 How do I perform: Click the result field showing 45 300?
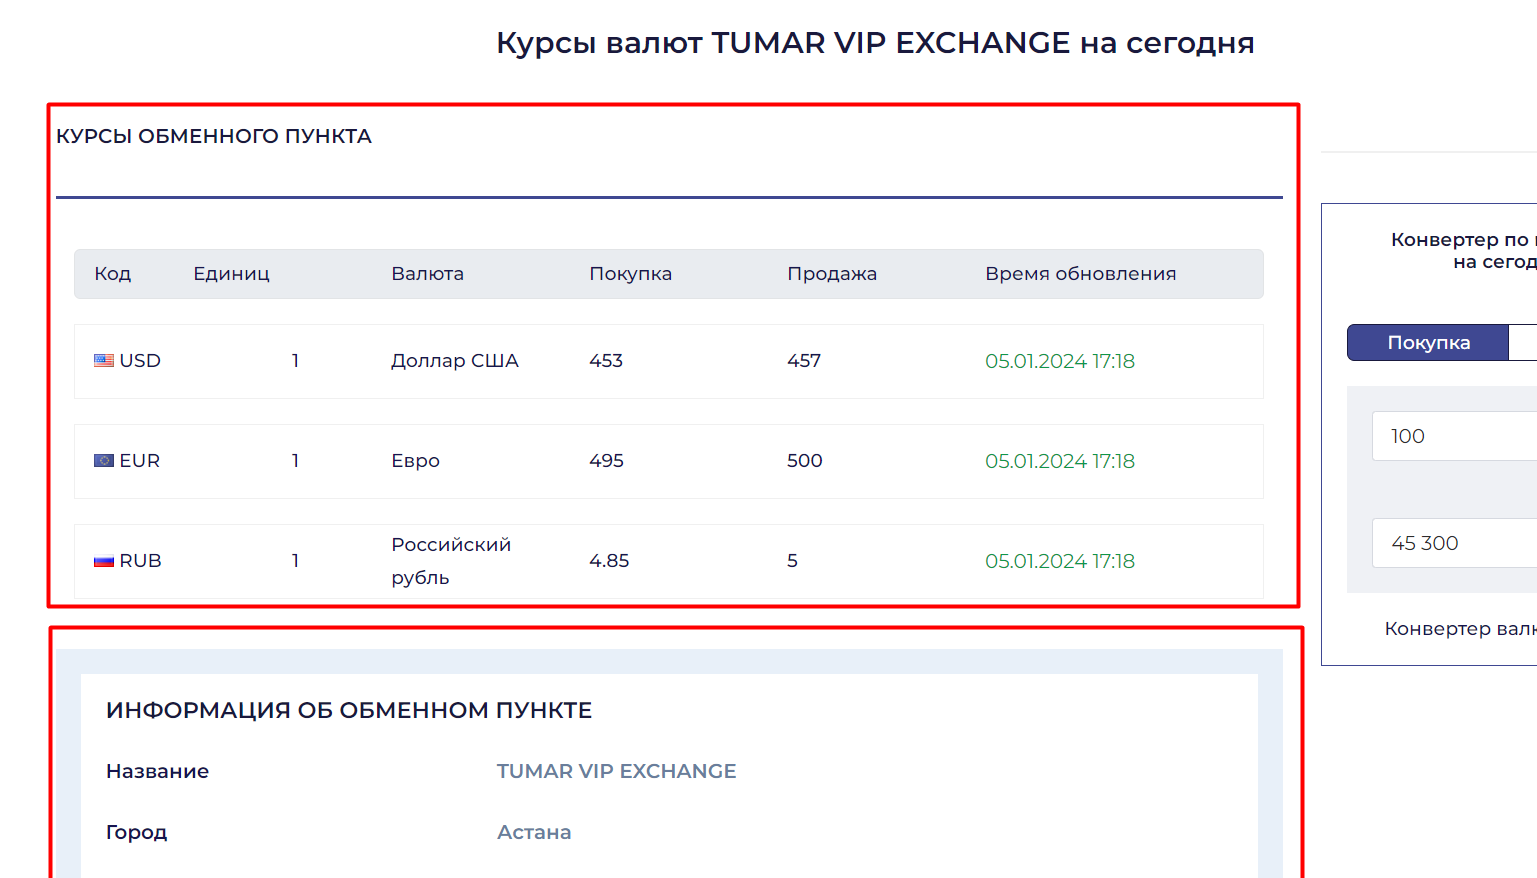[1454, 543]
